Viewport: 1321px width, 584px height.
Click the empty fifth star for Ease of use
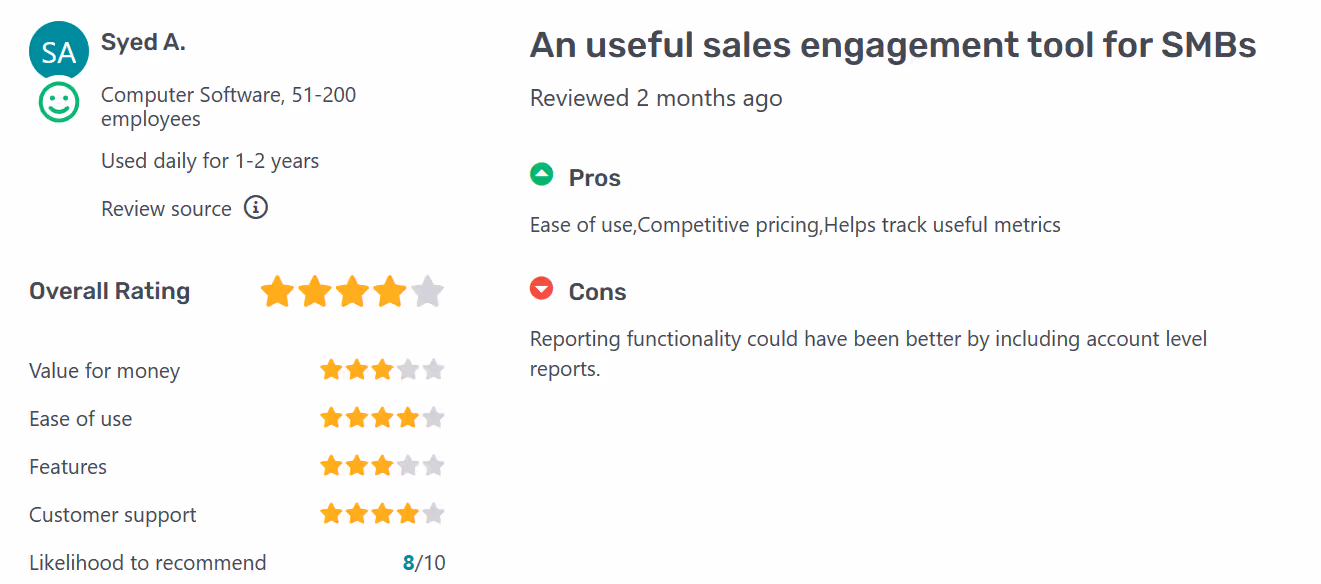point(434,418)
